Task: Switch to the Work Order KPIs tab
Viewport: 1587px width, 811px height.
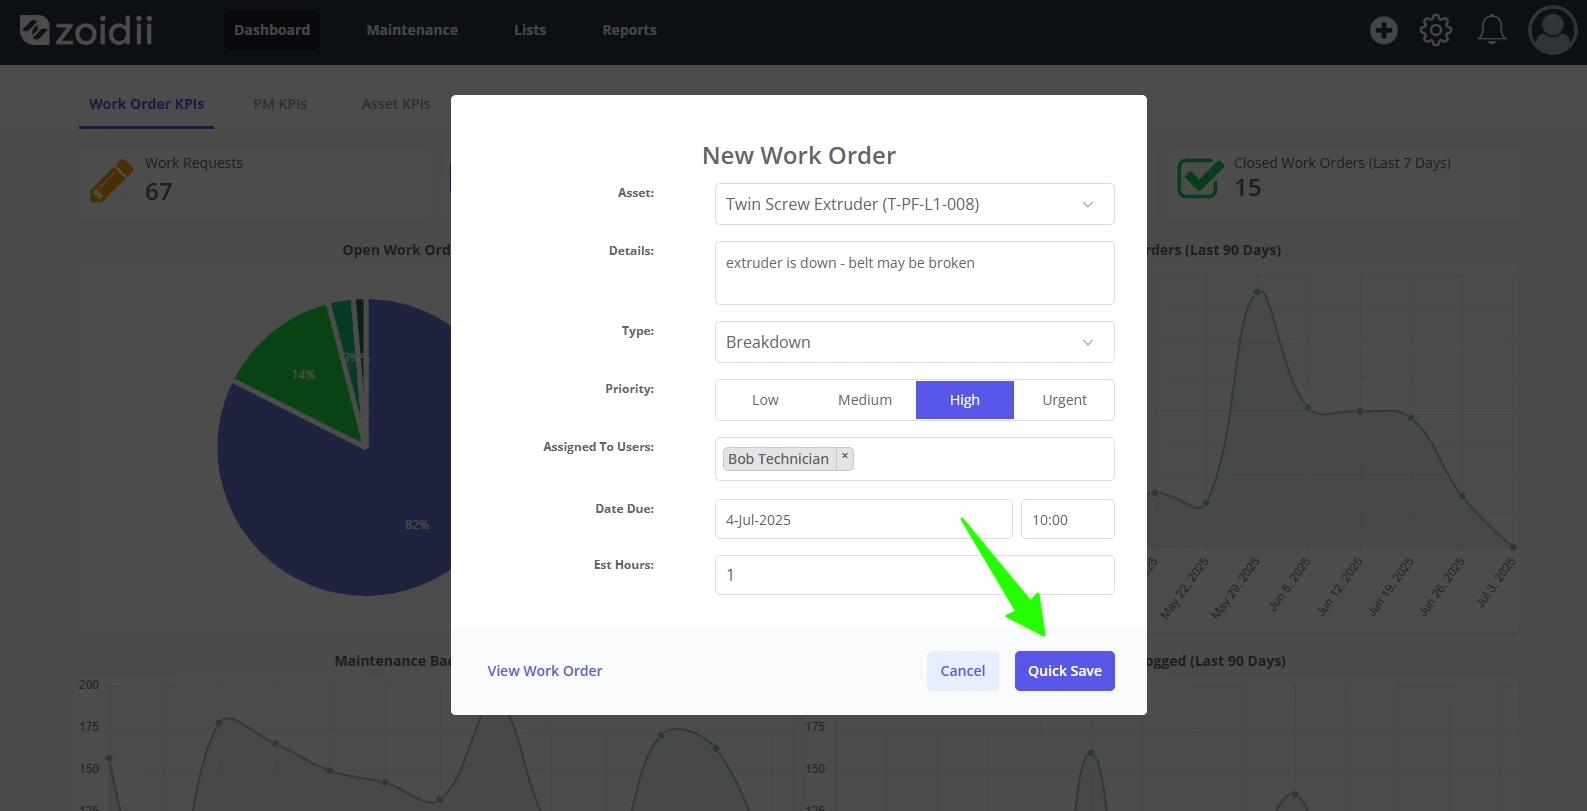Action: pyautogui.click(x=147, y=104)
